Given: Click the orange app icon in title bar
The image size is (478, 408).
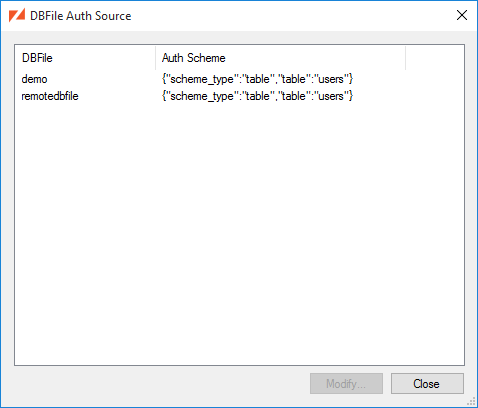Looking at the screenshot, I should 17,15.
